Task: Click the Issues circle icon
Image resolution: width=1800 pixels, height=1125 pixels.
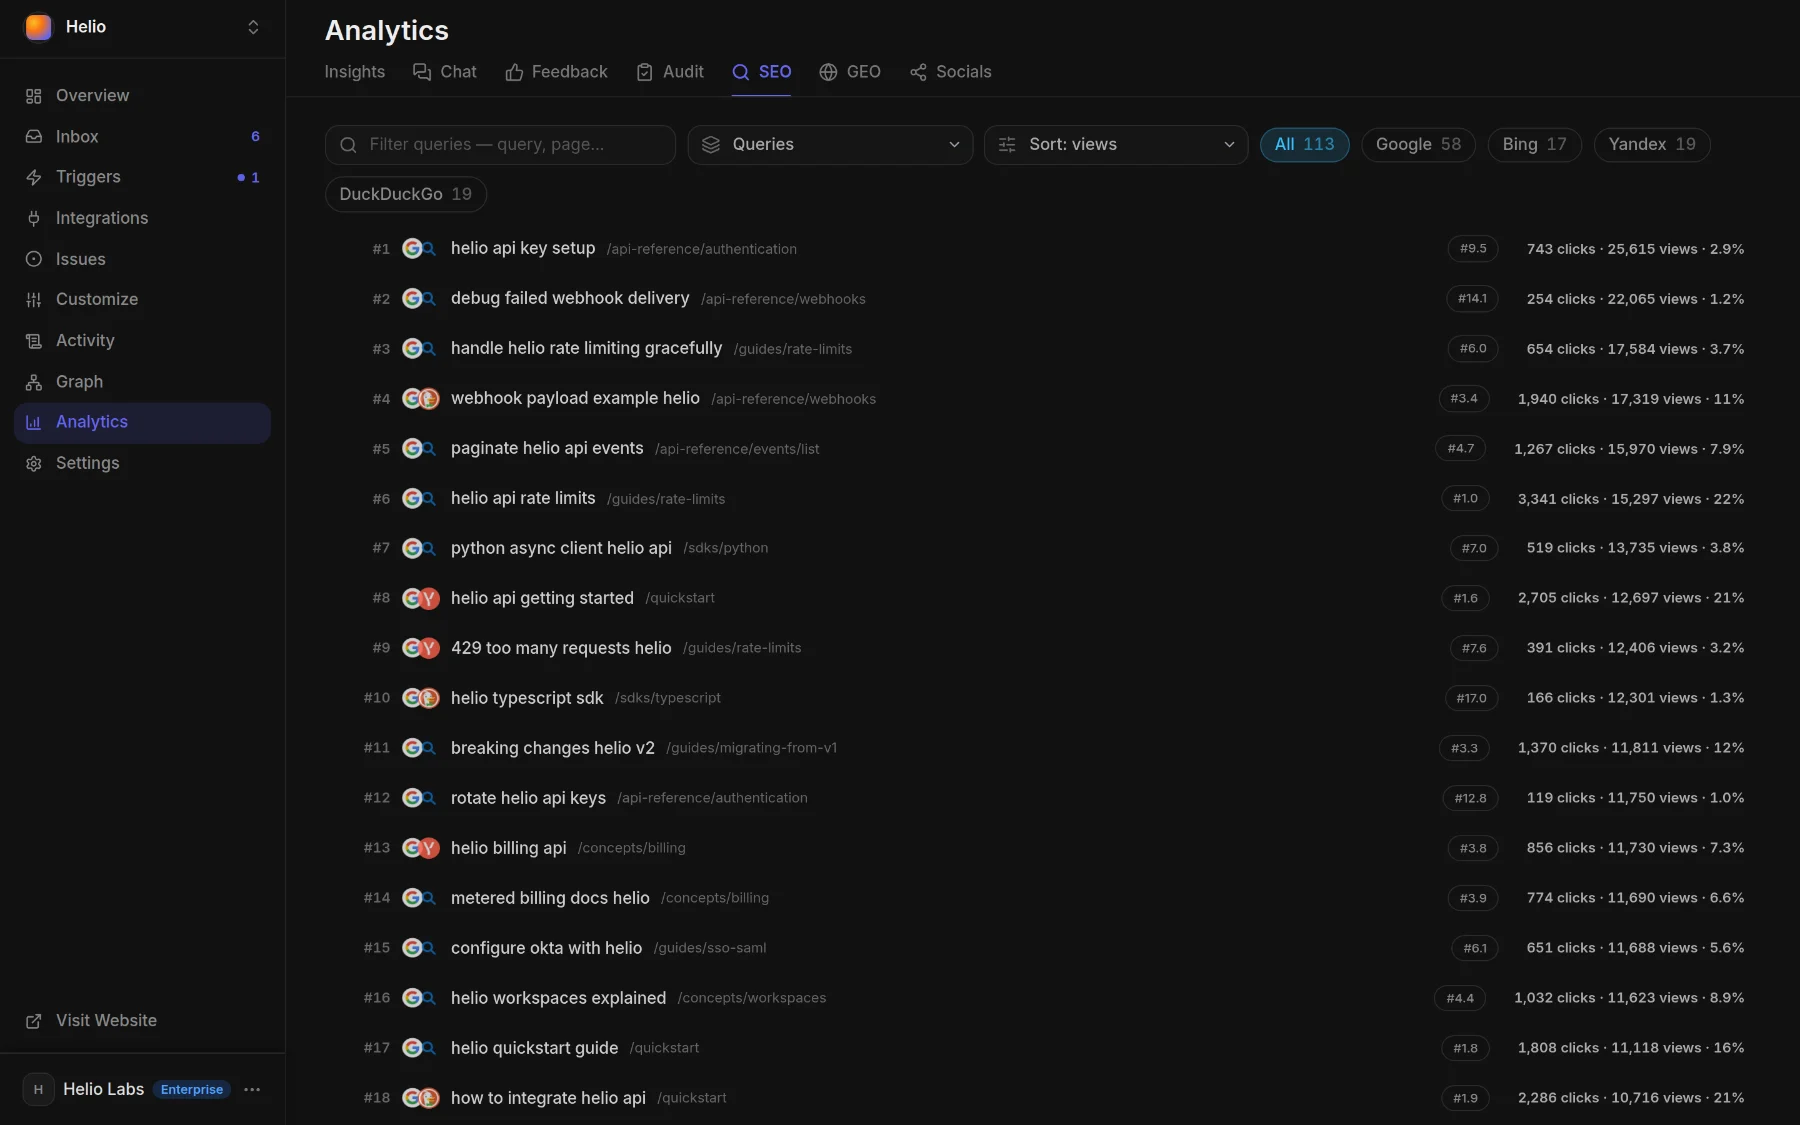Action: (x=34, y=259)
